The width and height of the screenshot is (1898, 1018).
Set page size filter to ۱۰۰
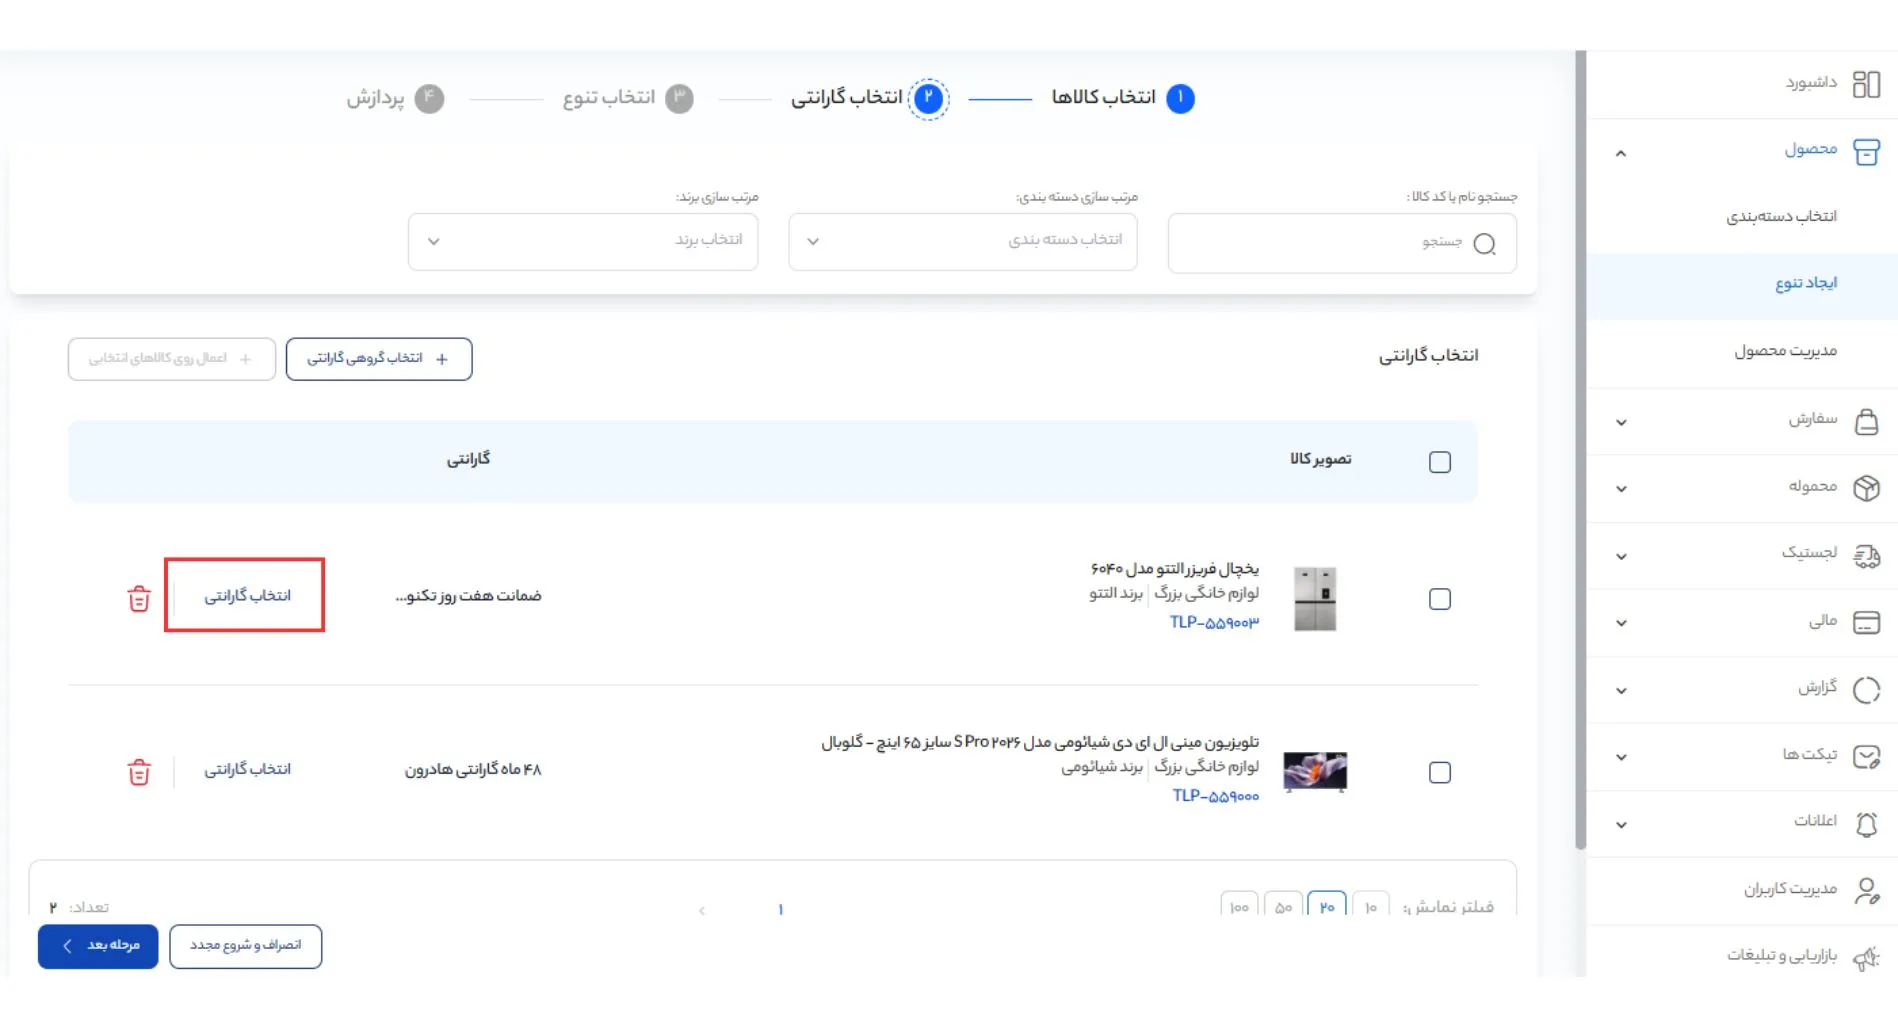[1239, 905]
